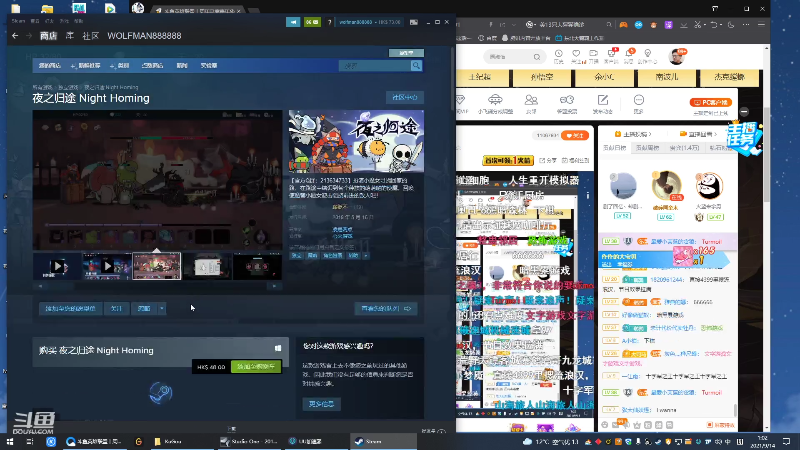
Task: Open the green Steam inbox mail icon
Action: point(312,22)
